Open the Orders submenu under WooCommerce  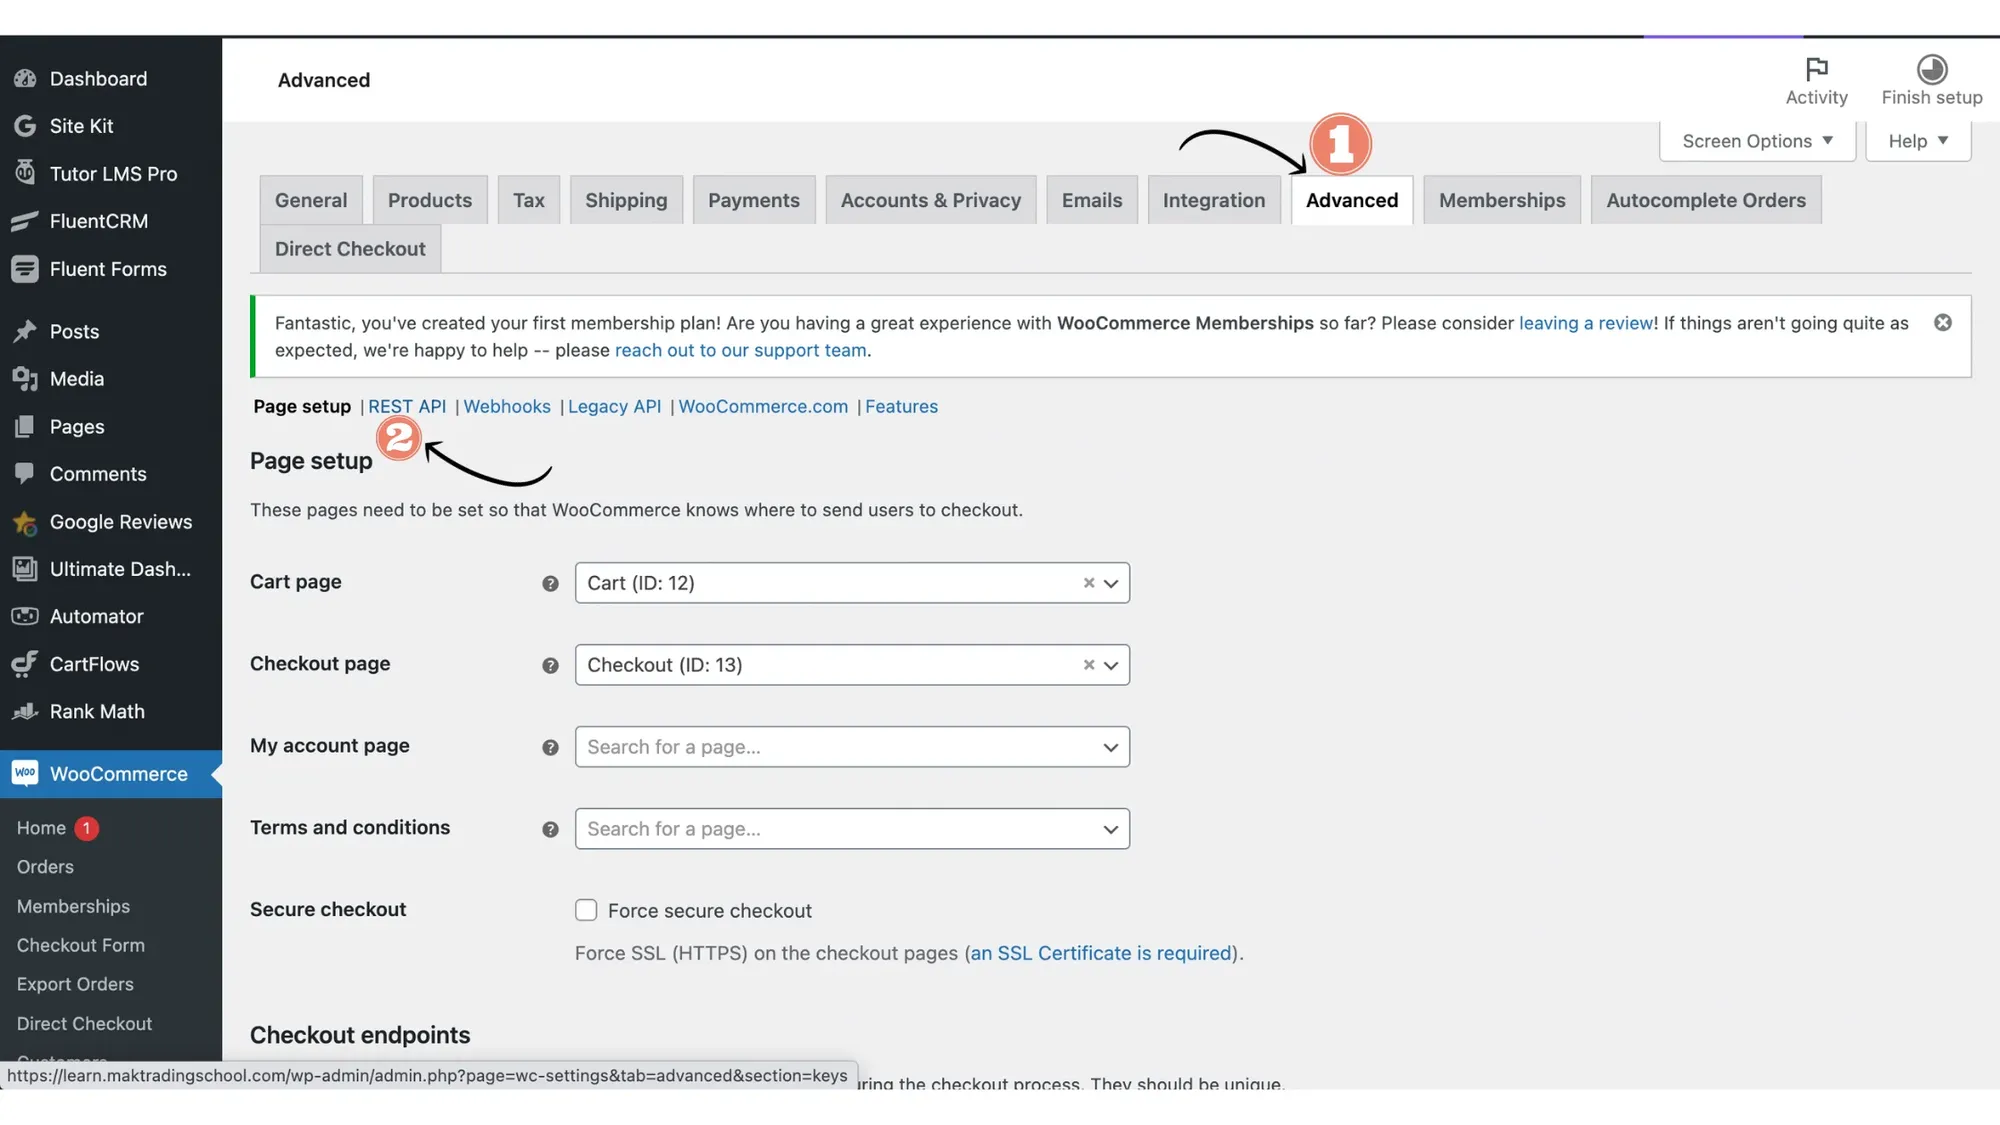45,867
